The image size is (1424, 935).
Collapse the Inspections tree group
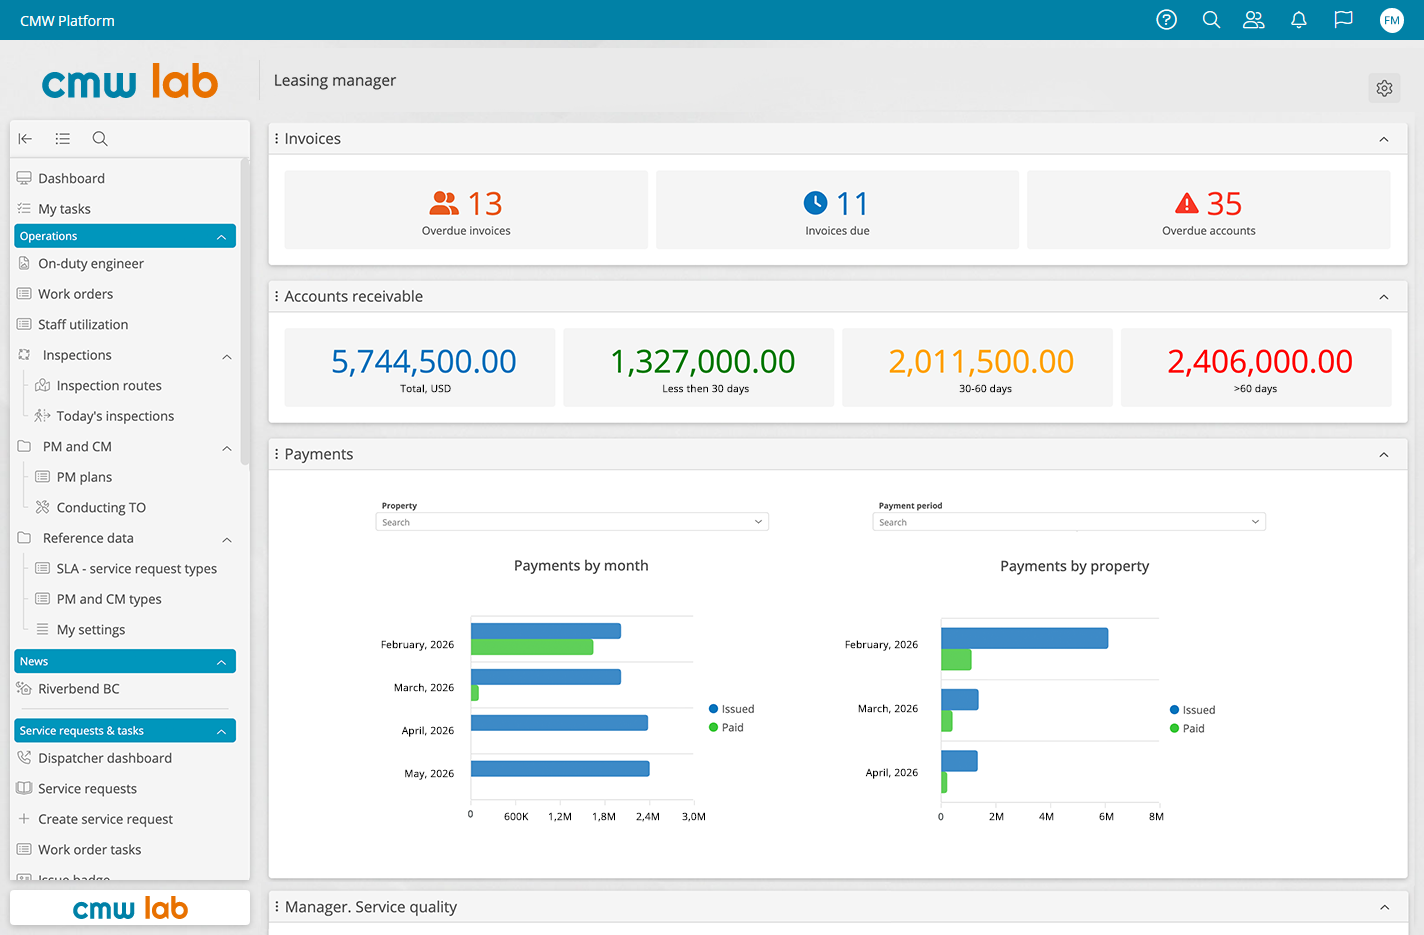(227, 356)
